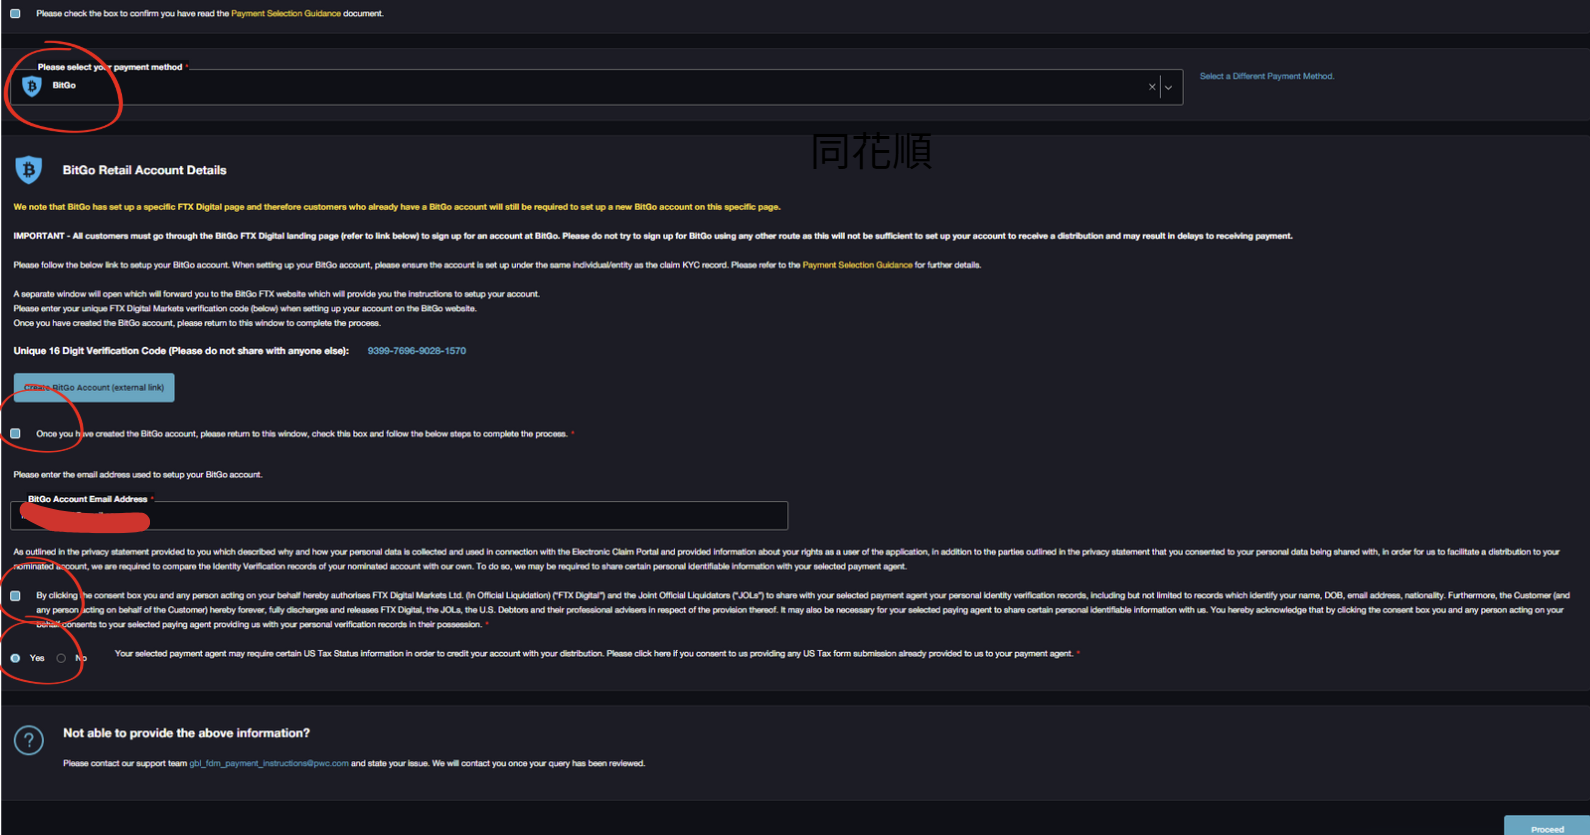
Task: Open the support team email address link
Action: tap(269, 763)
